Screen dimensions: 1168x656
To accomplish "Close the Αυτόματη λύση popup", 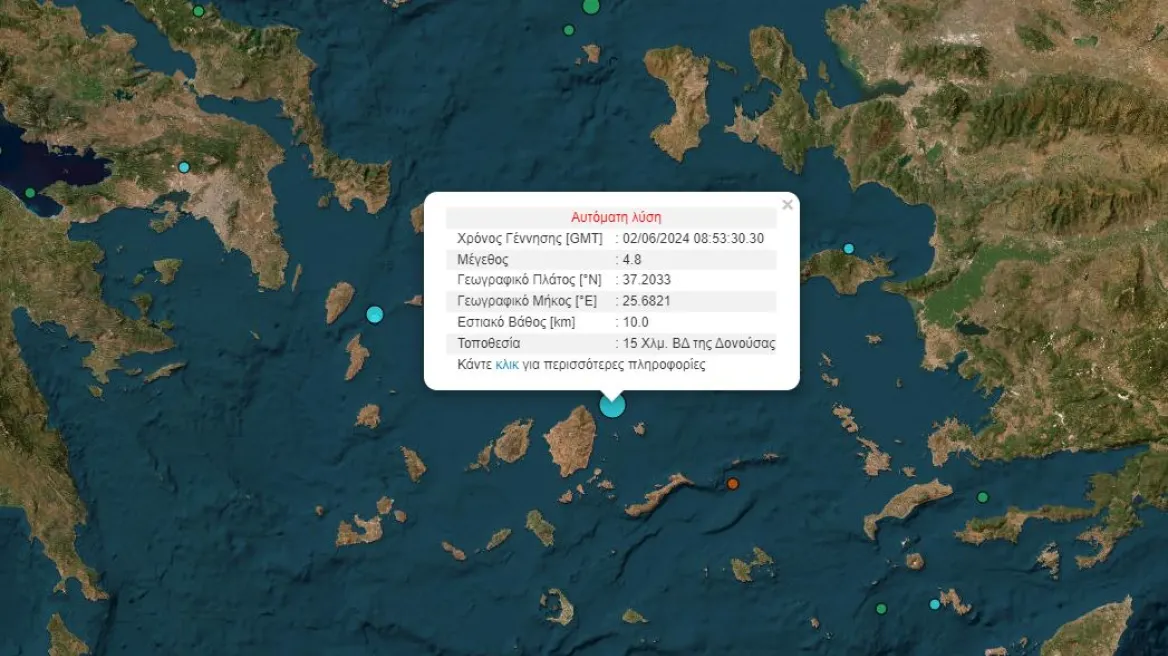I will (789, 204).
